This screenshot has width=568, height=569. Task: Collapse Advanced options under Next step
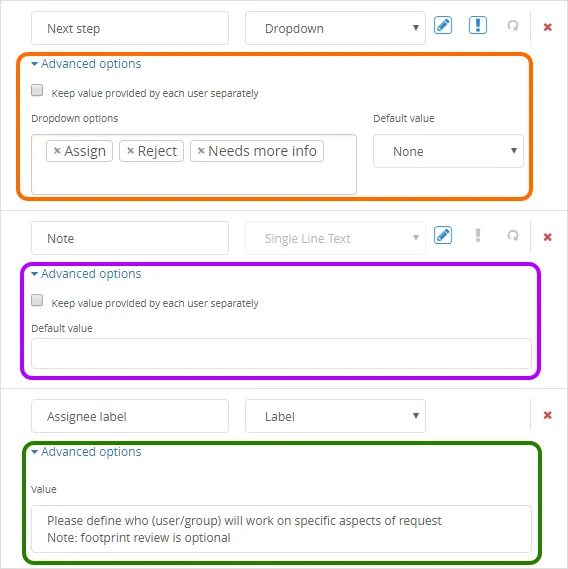click(86, 64)
